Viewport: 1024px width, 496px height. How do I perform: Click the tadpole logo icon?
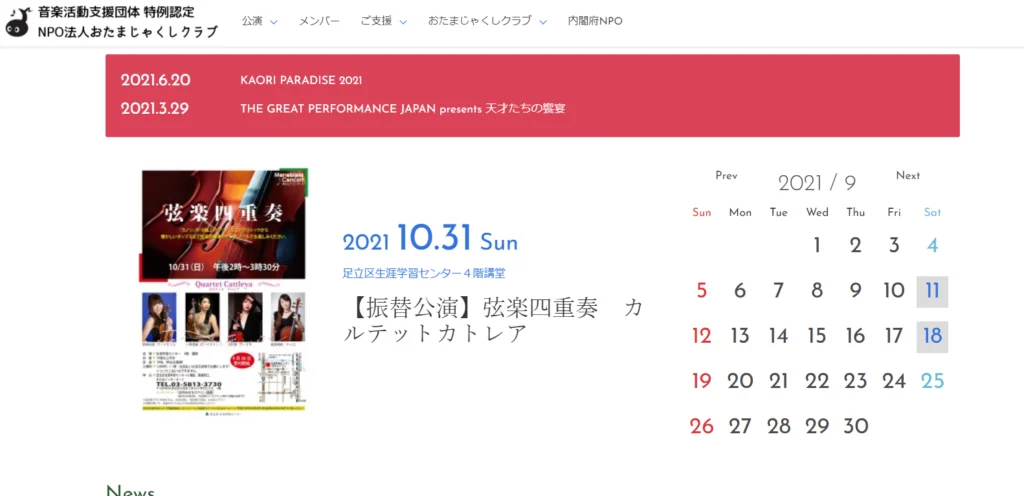18,22
